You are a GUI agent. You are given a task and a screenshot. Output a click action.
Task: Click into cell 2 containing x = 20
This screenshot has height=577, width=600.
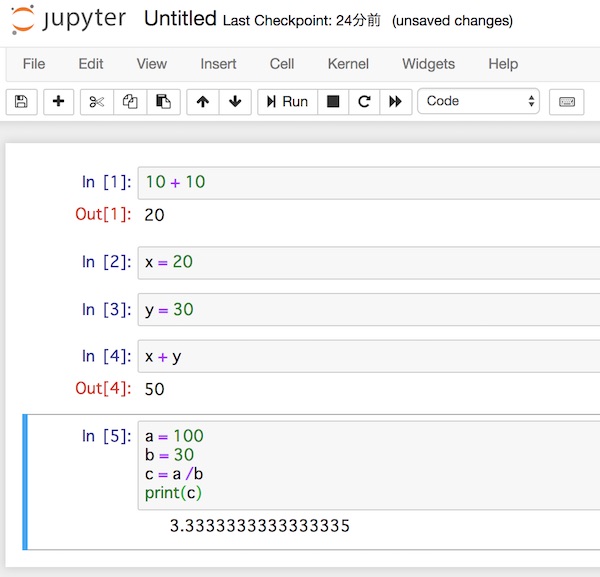coord(369,263)
